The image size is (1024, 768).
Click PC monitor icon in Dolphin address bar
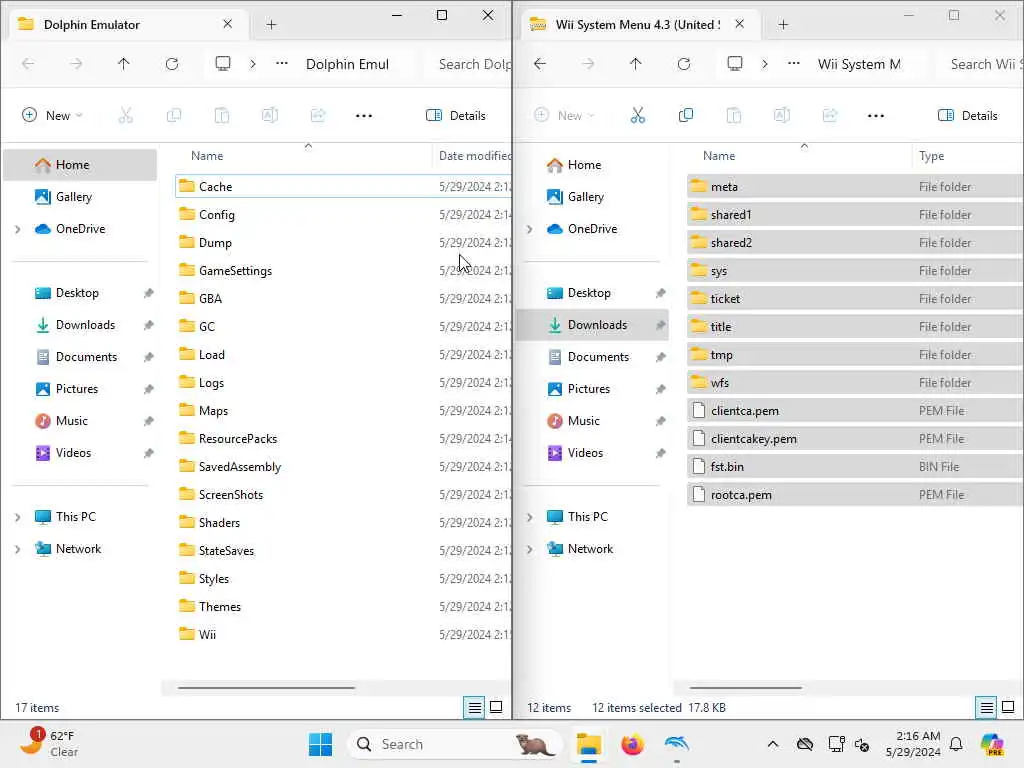tap(223, 63)
